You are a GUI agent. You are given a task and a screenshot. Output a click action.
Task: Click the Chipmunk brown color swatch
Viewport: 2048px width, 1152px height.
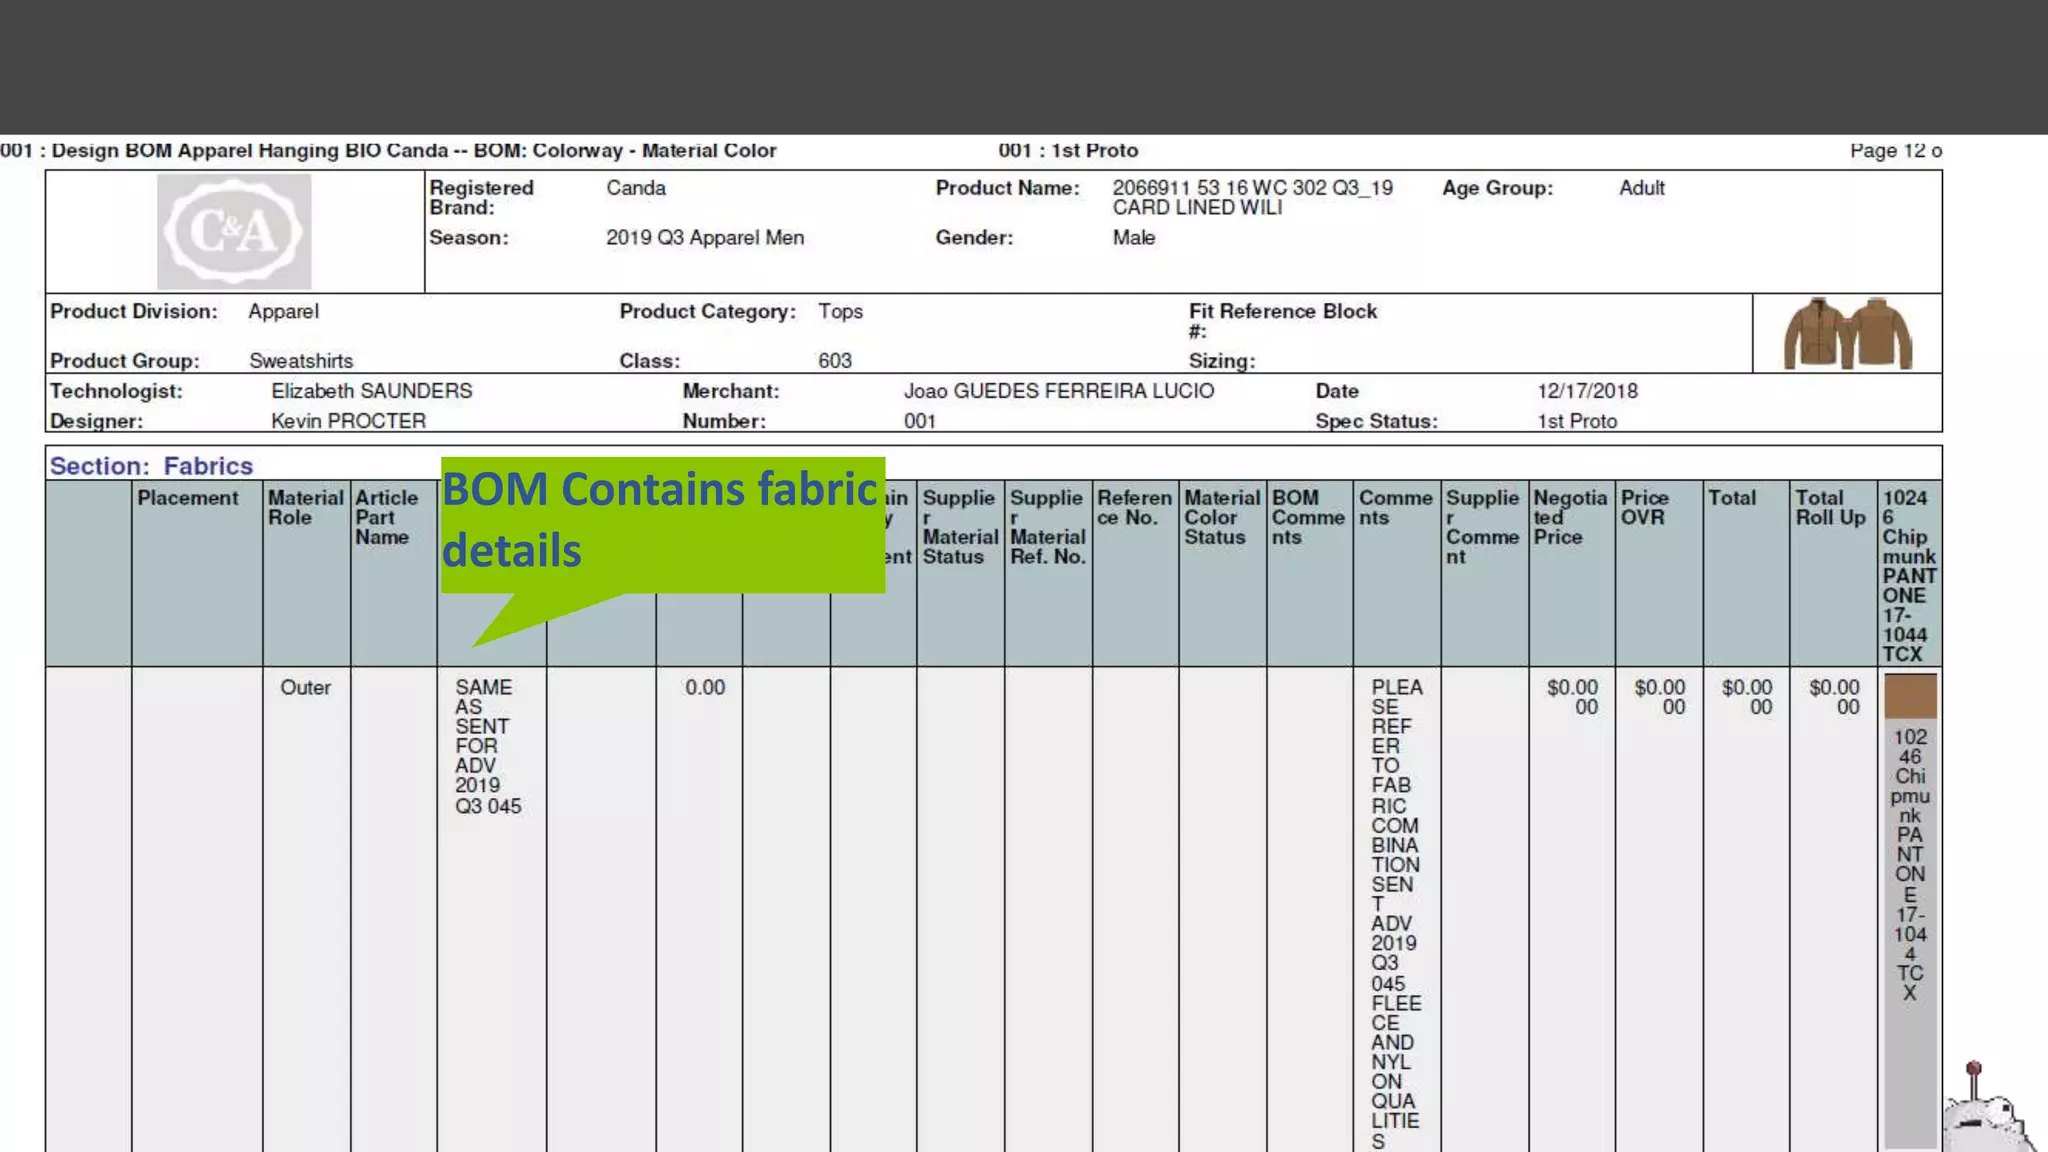1910,696
